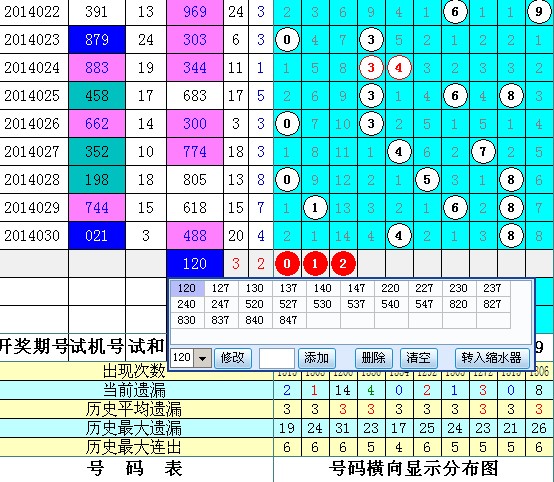The height and width of the screenshot is (482, 554).
Task: Select highlighted 120 cell in the list
Action: (187, 288)
